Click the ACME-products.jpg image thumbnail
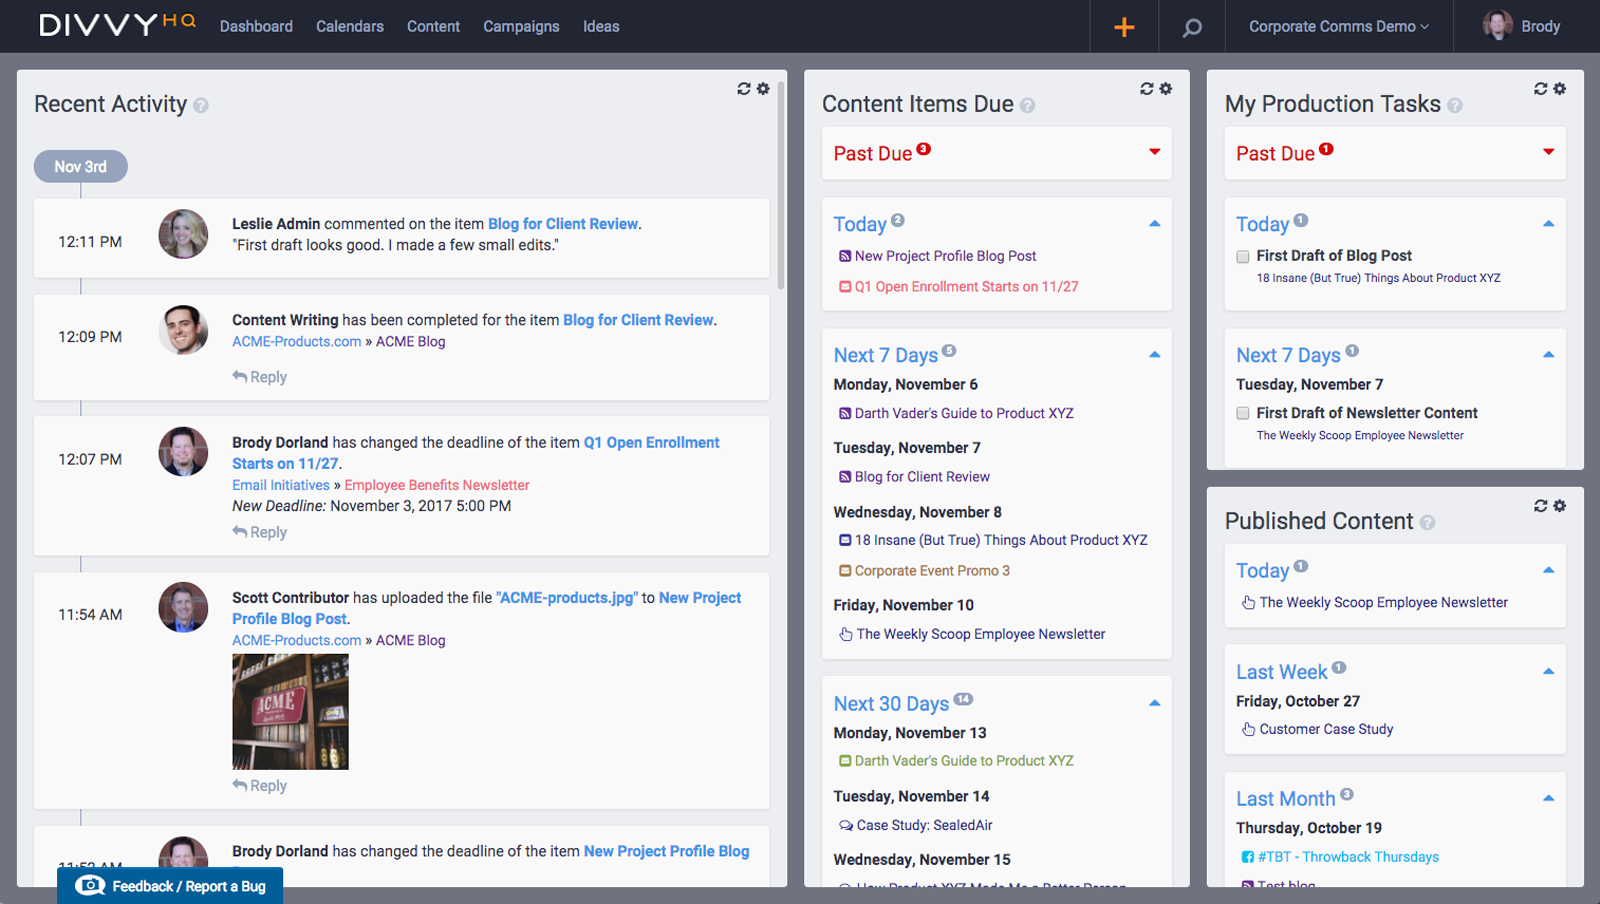The width and height of the screenshot is (1600, 904). 290,711
